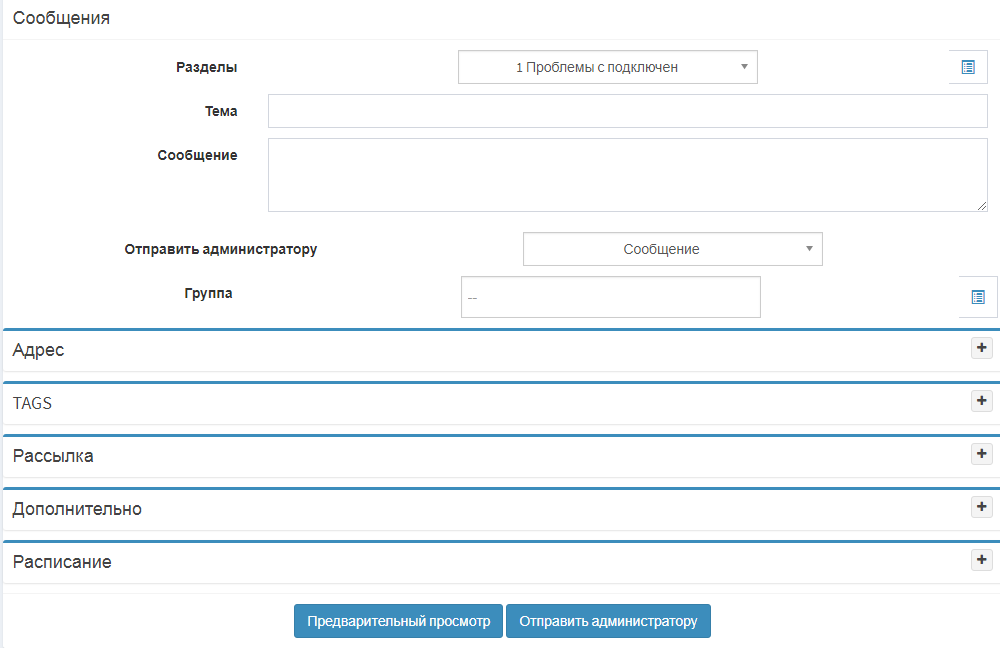
Task: Select the Рассылка panel heading
Action: tap(53, 456)
